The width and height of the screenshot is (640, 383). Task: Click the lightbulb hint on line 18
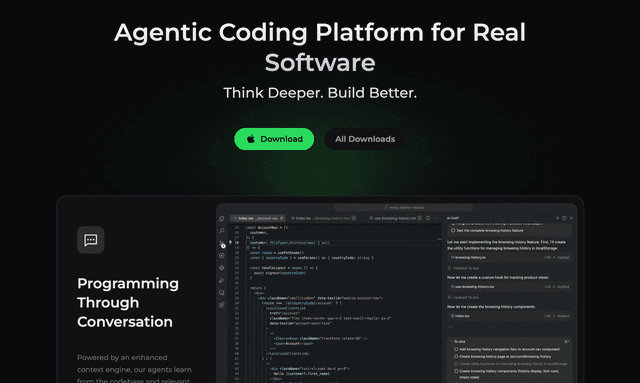pyautogui.click(x=231, y=243)
